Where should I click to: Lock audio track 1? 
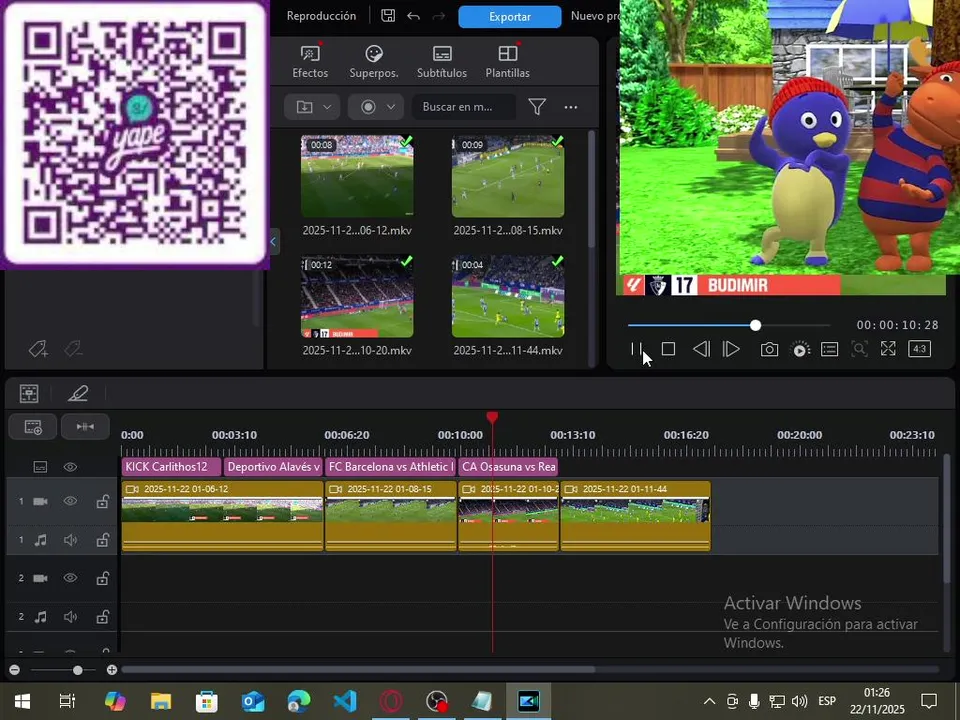[x=102, y=540]
